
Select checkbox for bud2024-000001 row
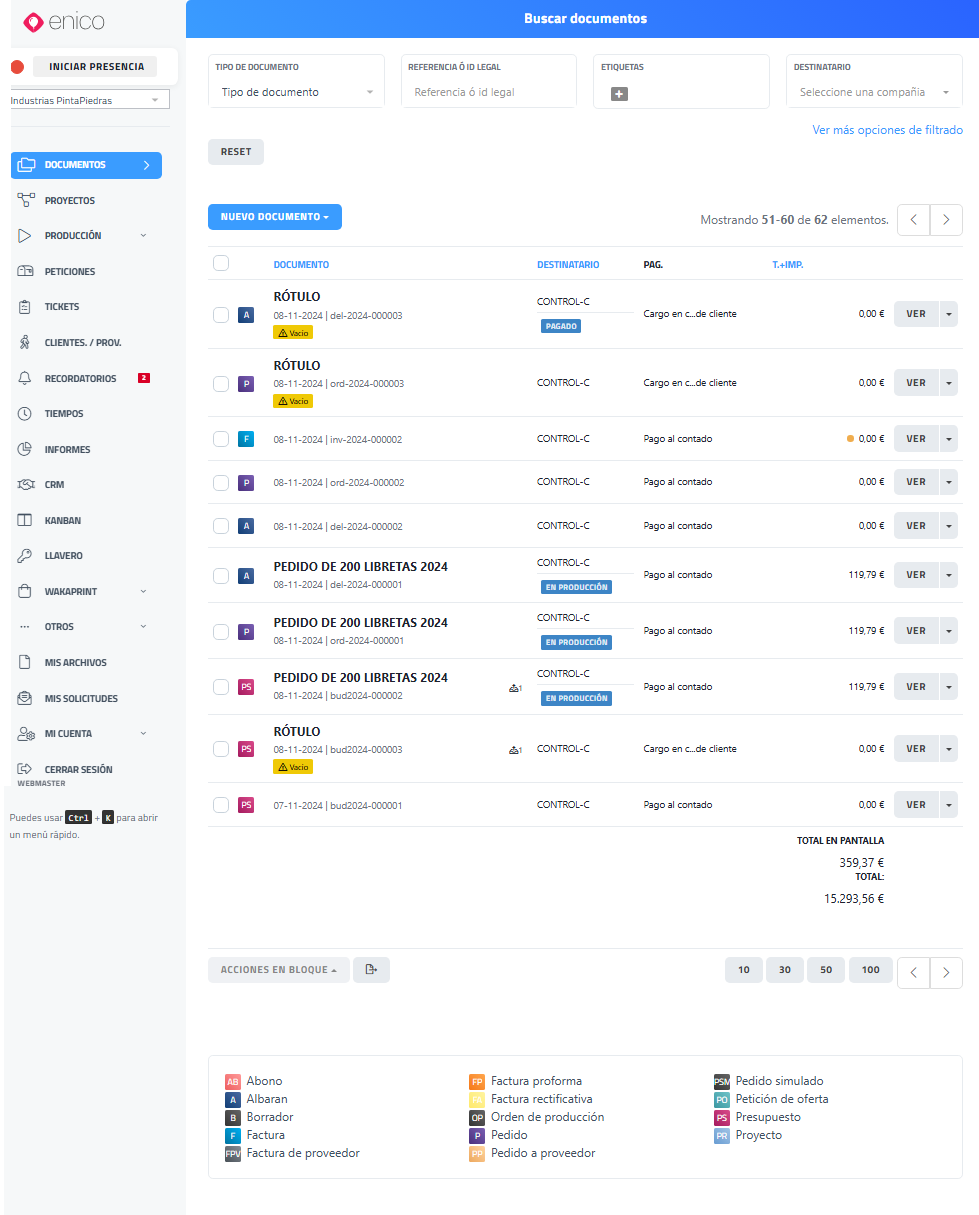click(x=221, y=805)
